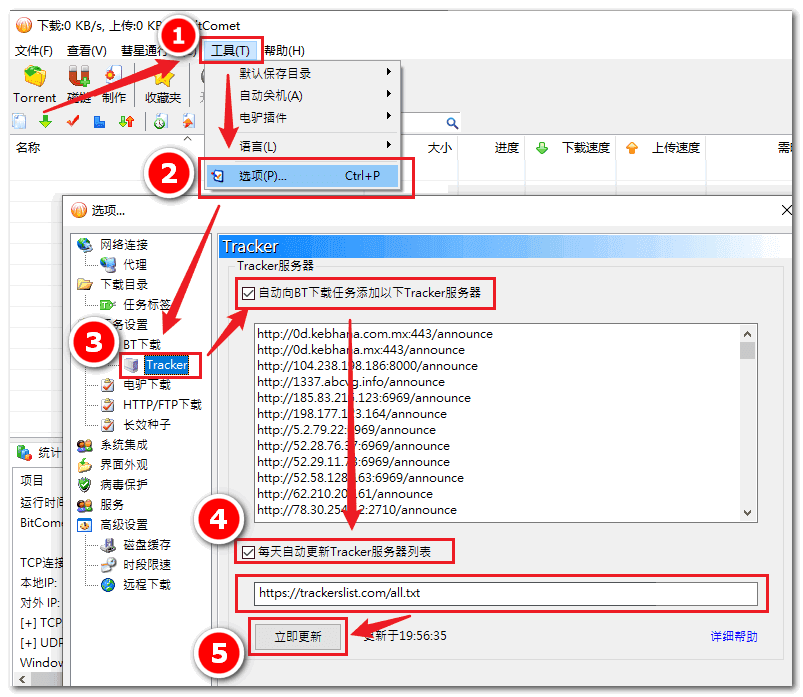This screenshot has height=697, width=803.
Task: Open the 文件(F) menu
Action: click(34, 51)
